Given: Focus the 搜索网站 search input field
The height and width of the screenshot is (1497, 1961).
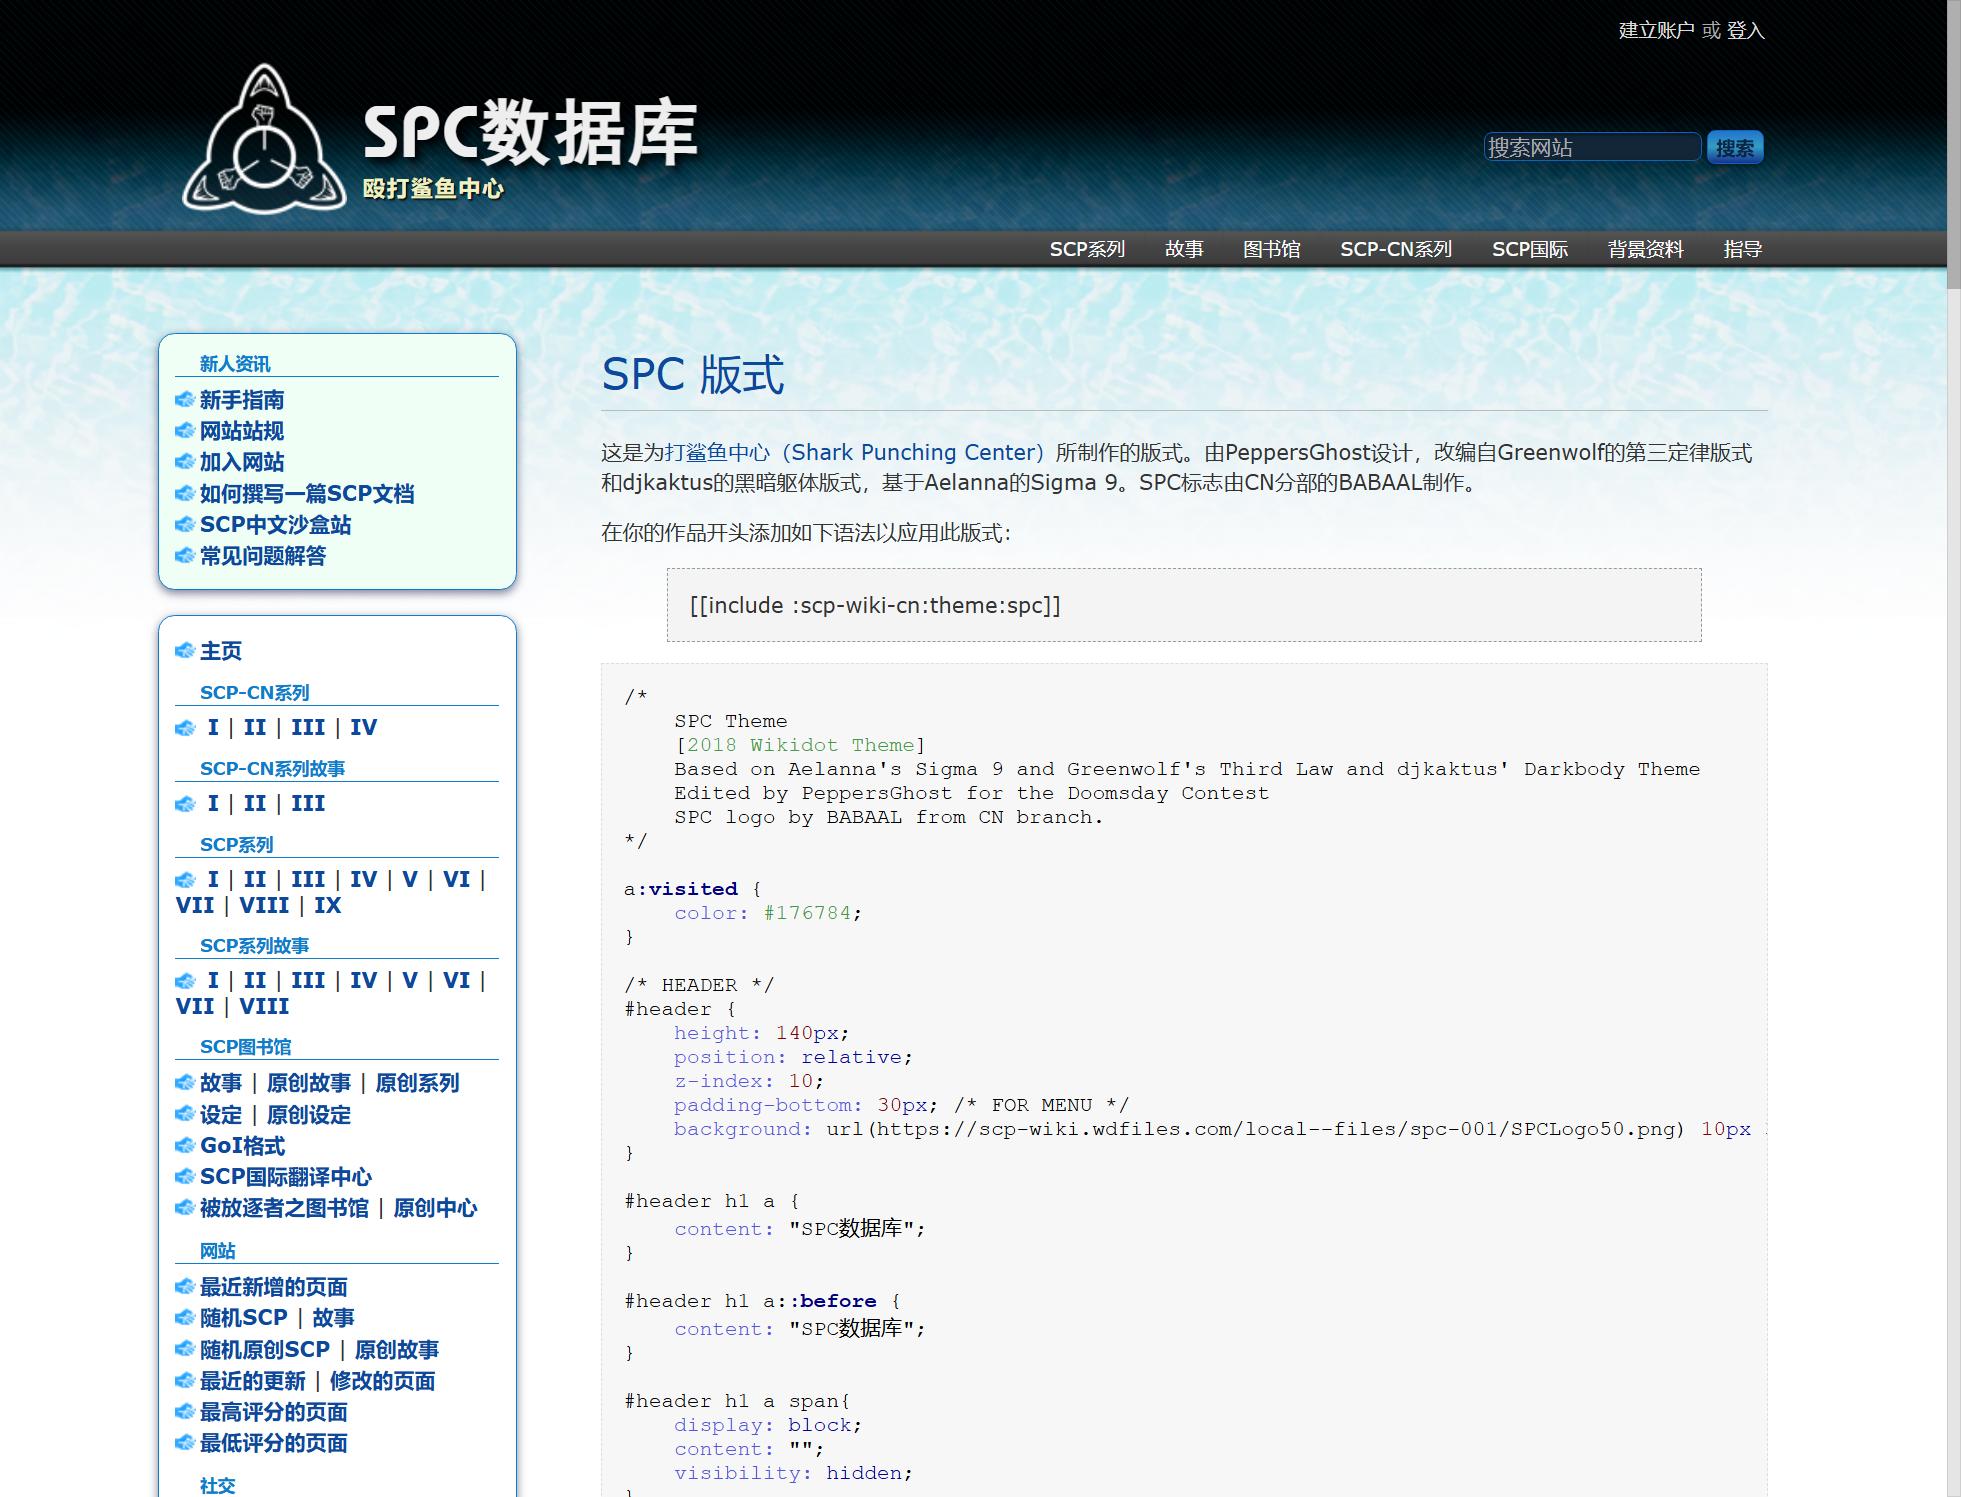Looking at the screenshot, I should pos(1591,148).
